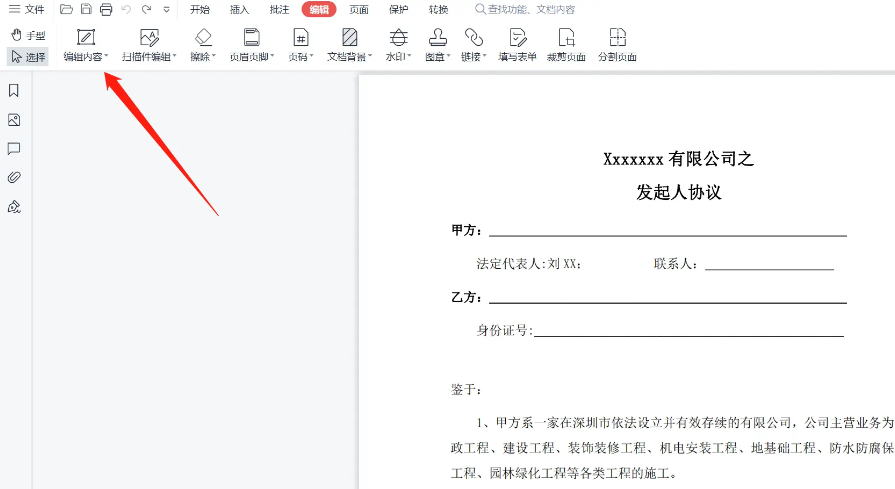895x489 pixels.
Task: Click the 编辑内容 (Edit Content) tool
Action: [86, 45]
